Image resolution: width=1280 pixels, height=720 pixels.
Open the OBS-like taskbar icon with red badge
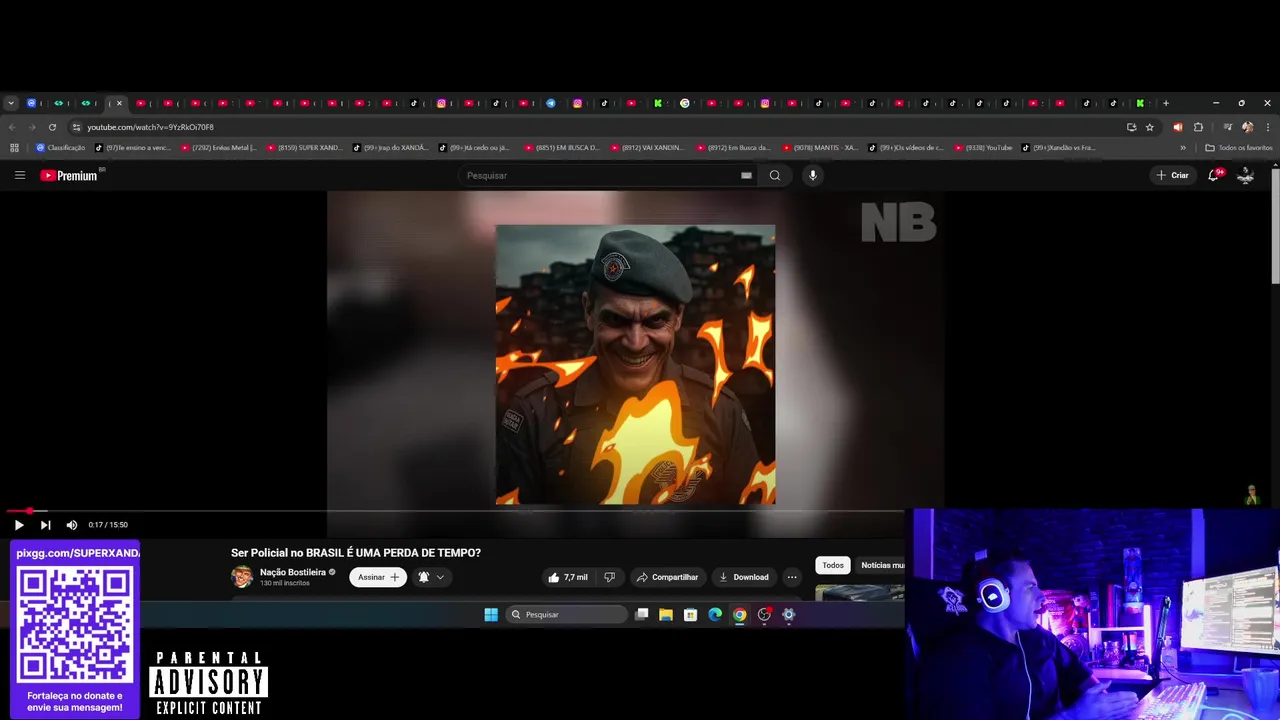pyautogui.click(x=765, y=615)
